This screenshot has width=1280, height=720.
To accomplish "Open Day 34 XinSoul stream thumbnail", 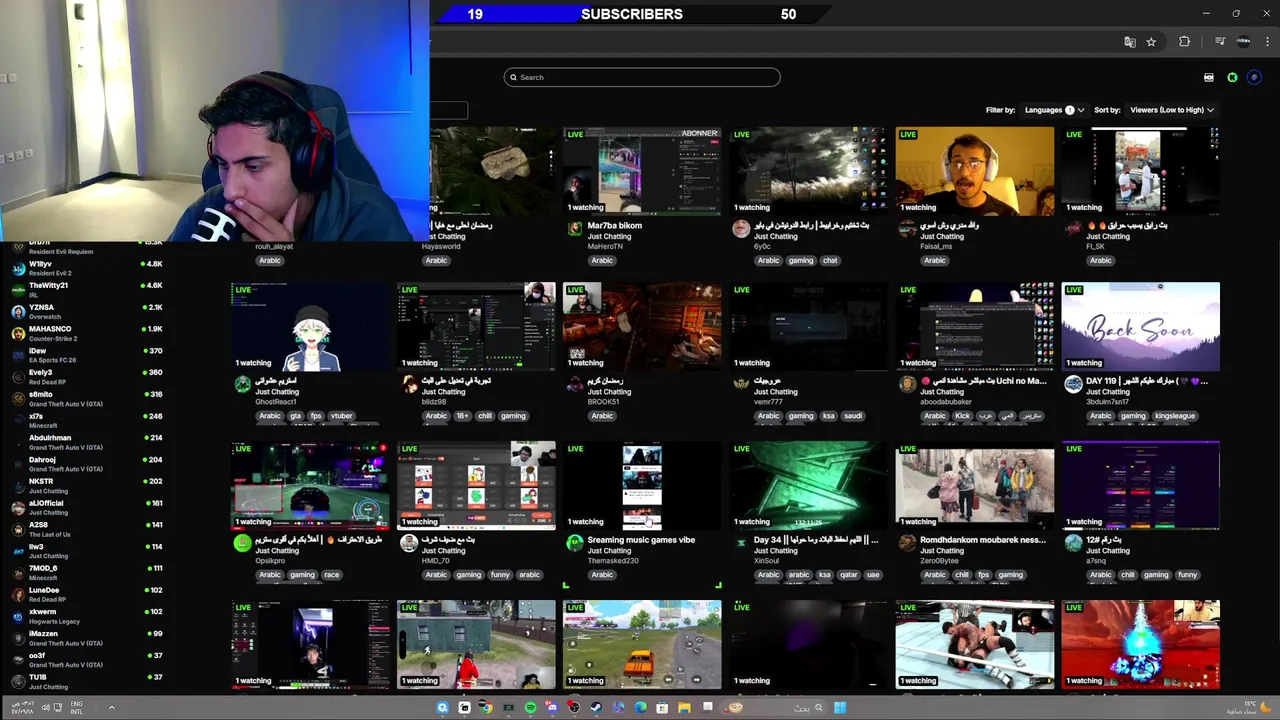I will coord(808,485).
